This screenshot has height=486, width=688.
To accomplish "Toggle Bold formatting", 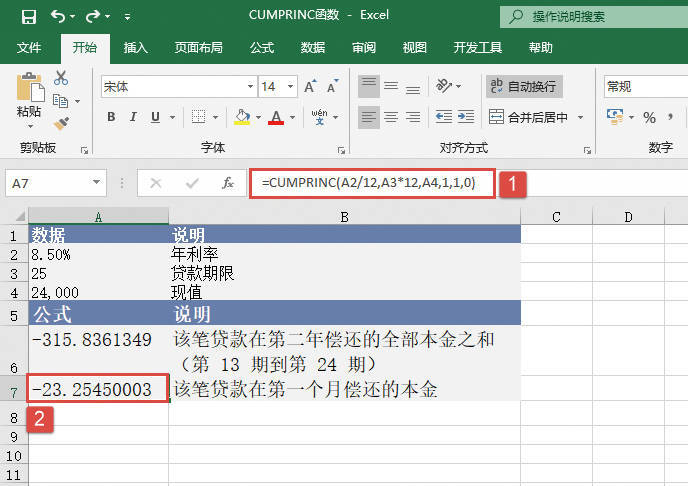I will pos(111,118).
